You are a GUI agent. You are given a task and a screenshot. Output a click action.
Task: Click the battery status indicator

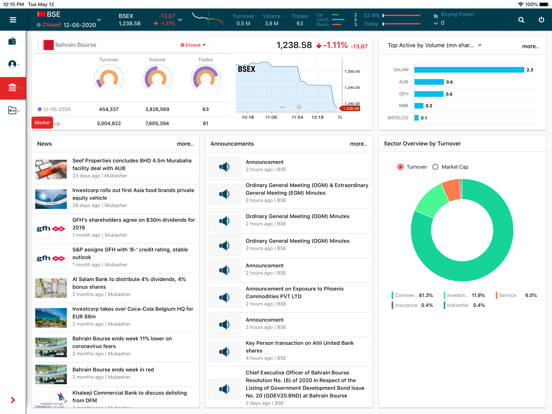544,4
